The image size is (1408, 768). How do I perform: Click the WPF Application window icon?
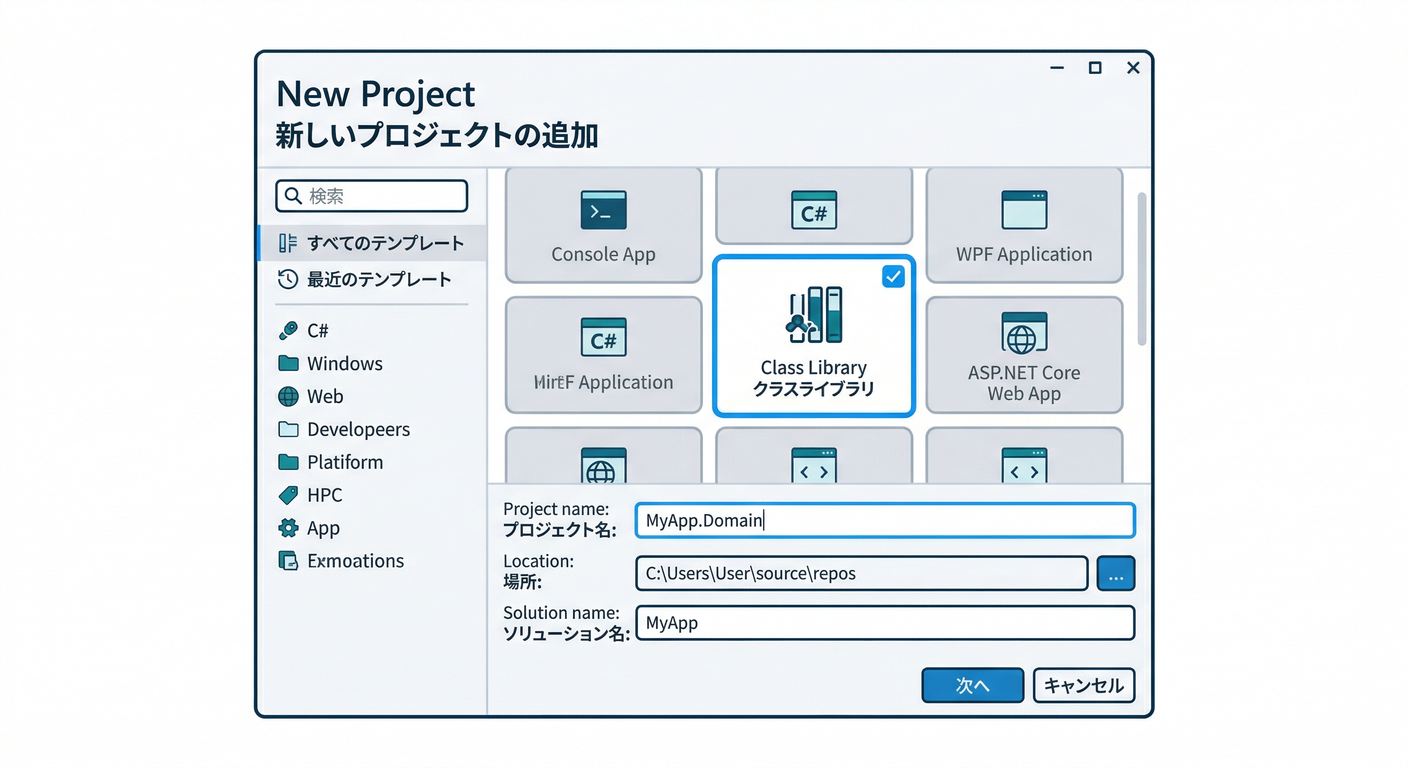click(1024, 210)
